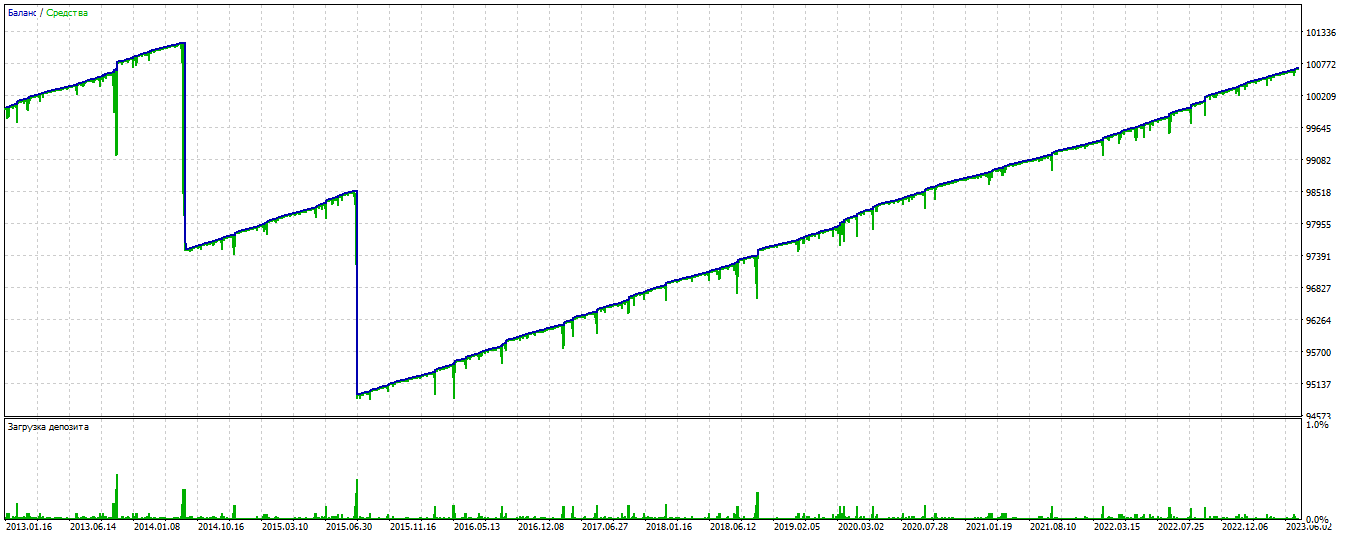The width and height of the screenshot is (1346, 536).
Task: Click the tallest deposit load bar near 2013.06.14
Action: 116,496
